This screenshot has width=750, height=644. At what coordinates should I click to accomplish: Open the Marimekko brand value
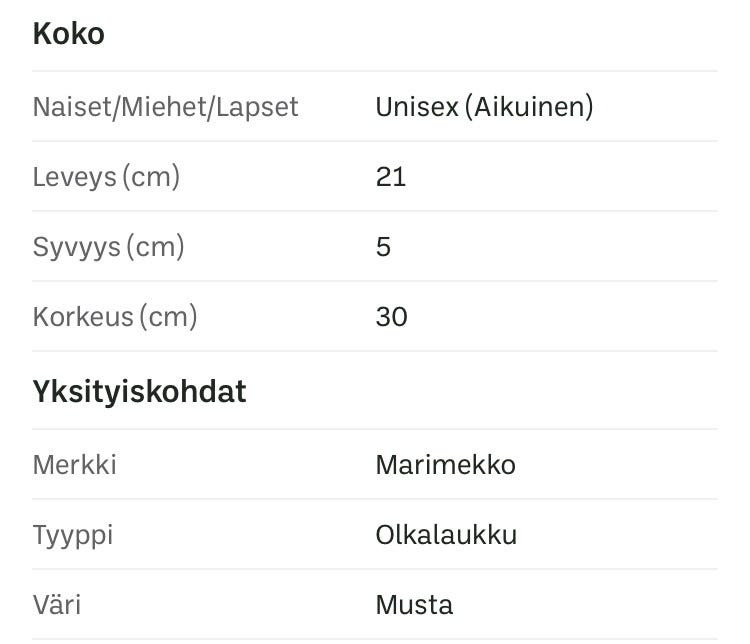445,465
